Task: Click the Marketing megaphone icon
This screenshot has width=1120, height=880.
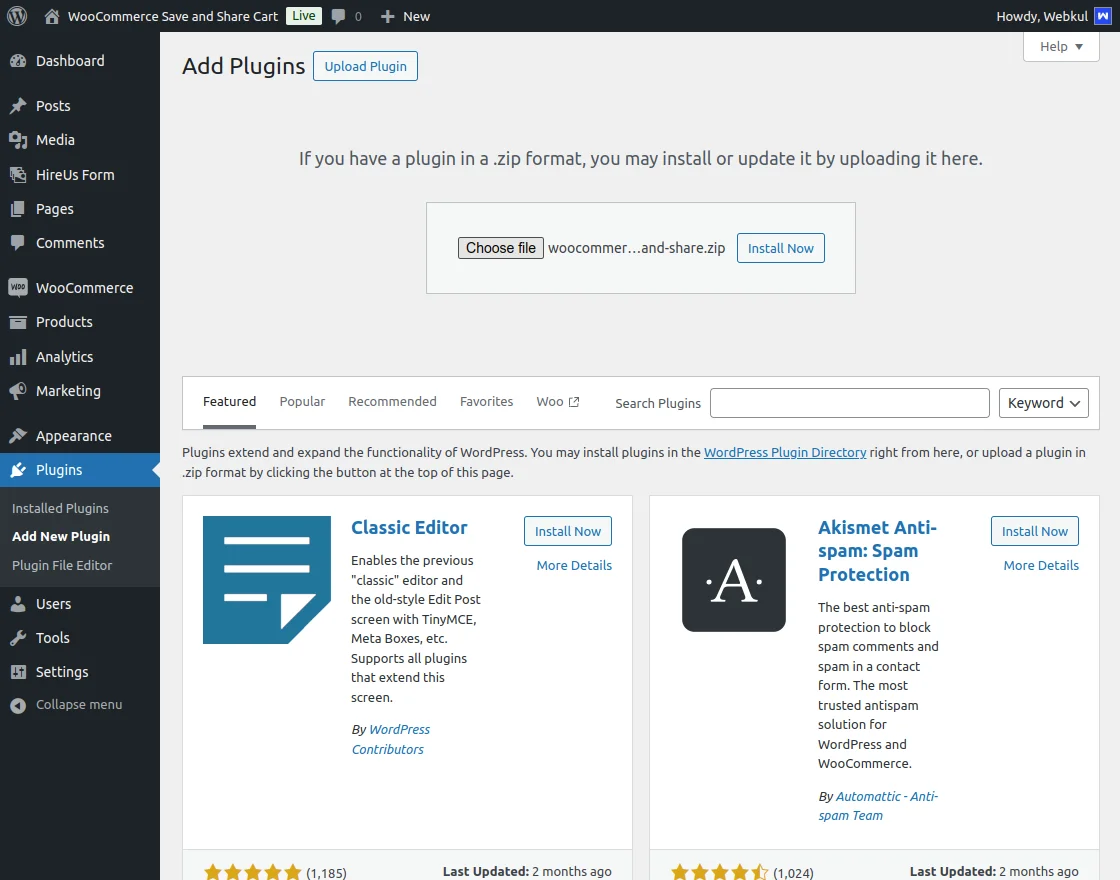Action: [19, 391]
